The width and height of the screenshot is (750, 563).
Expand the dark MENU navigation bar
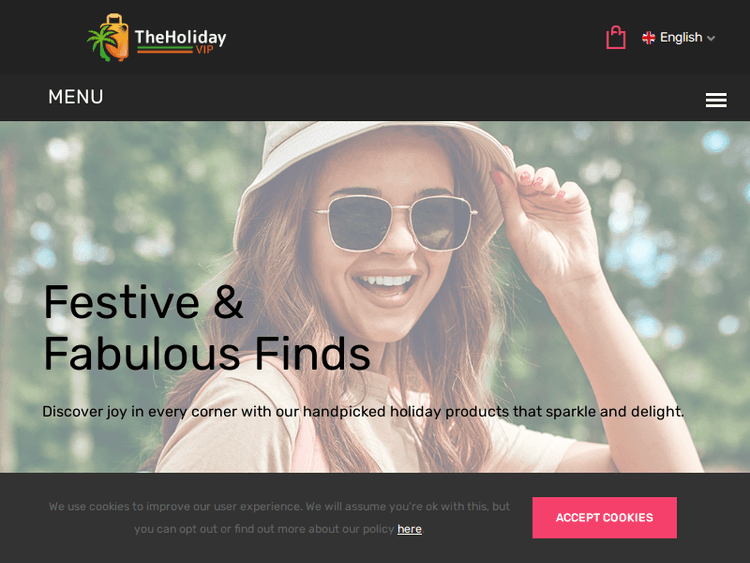pyautogui.click(x=375, y=97)
